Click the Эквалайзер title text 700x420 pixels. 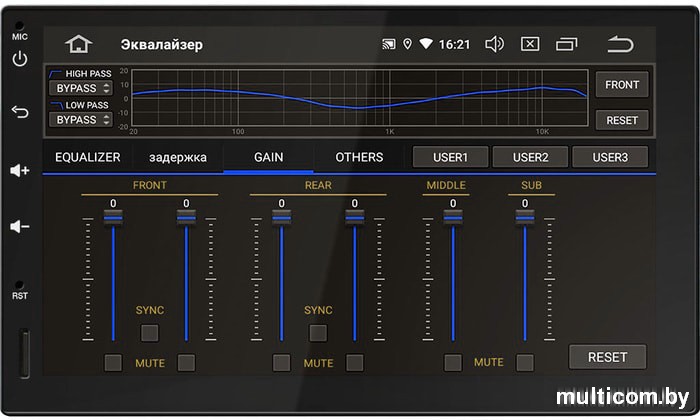162,45
